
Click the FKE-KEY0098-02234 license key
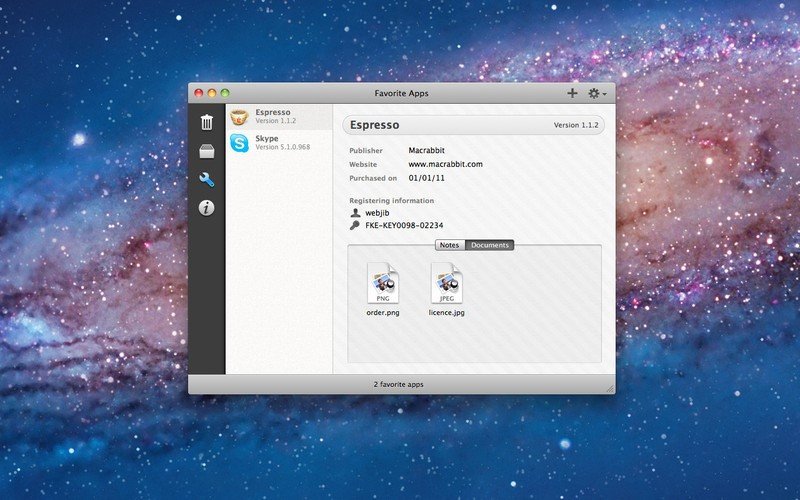point(404,226)
